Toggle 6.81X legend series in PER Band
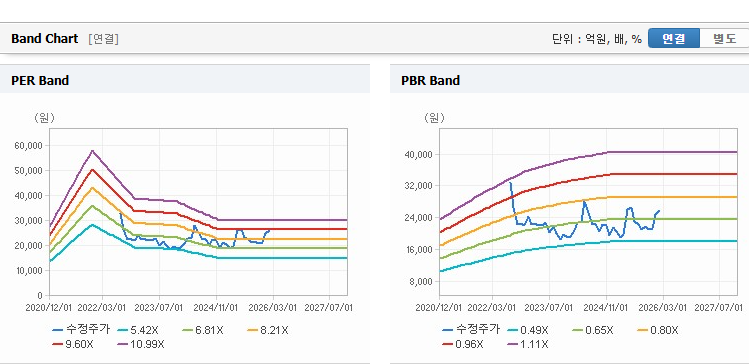This screenshot has height=364, width=749. (x=204, y=330)
